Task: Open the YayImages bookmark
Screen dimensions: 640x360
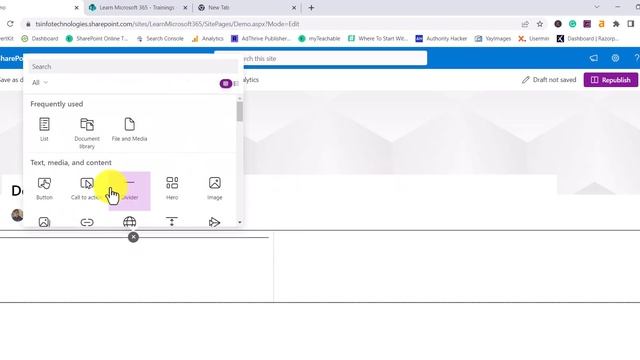Action: (493, 38)
